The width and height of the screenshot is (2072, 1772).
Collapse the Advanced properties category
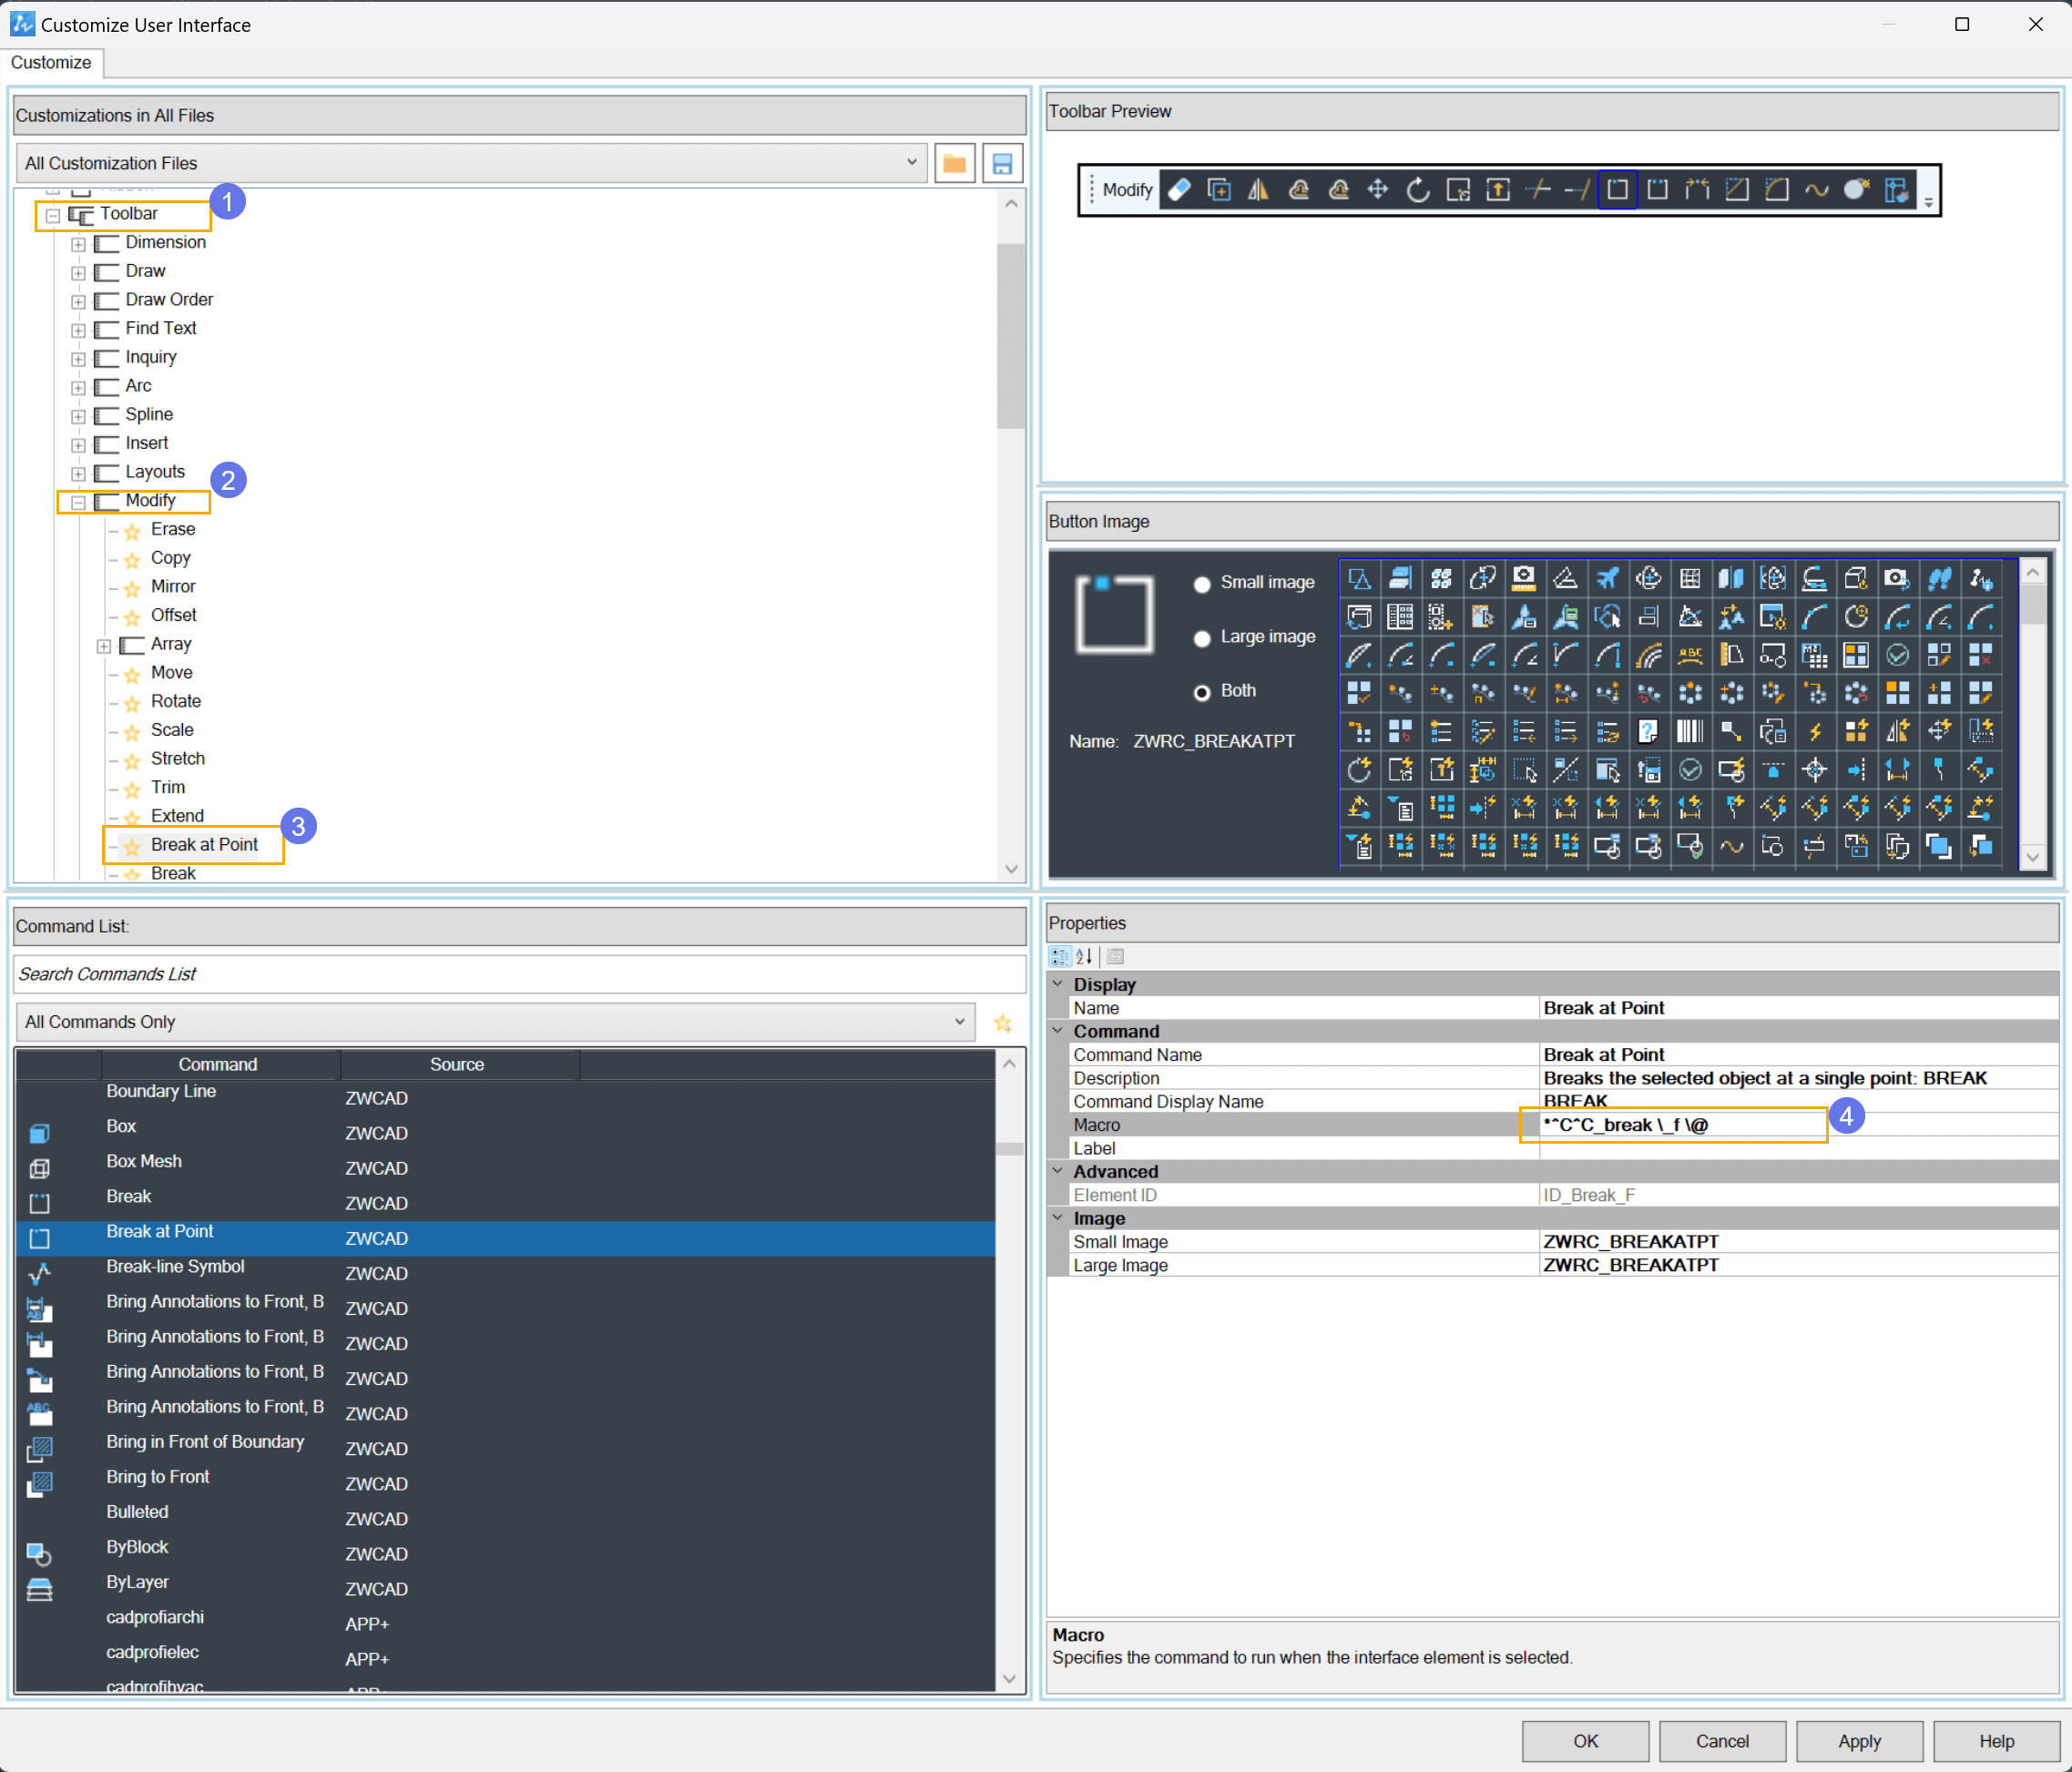click(1057, 1171)
